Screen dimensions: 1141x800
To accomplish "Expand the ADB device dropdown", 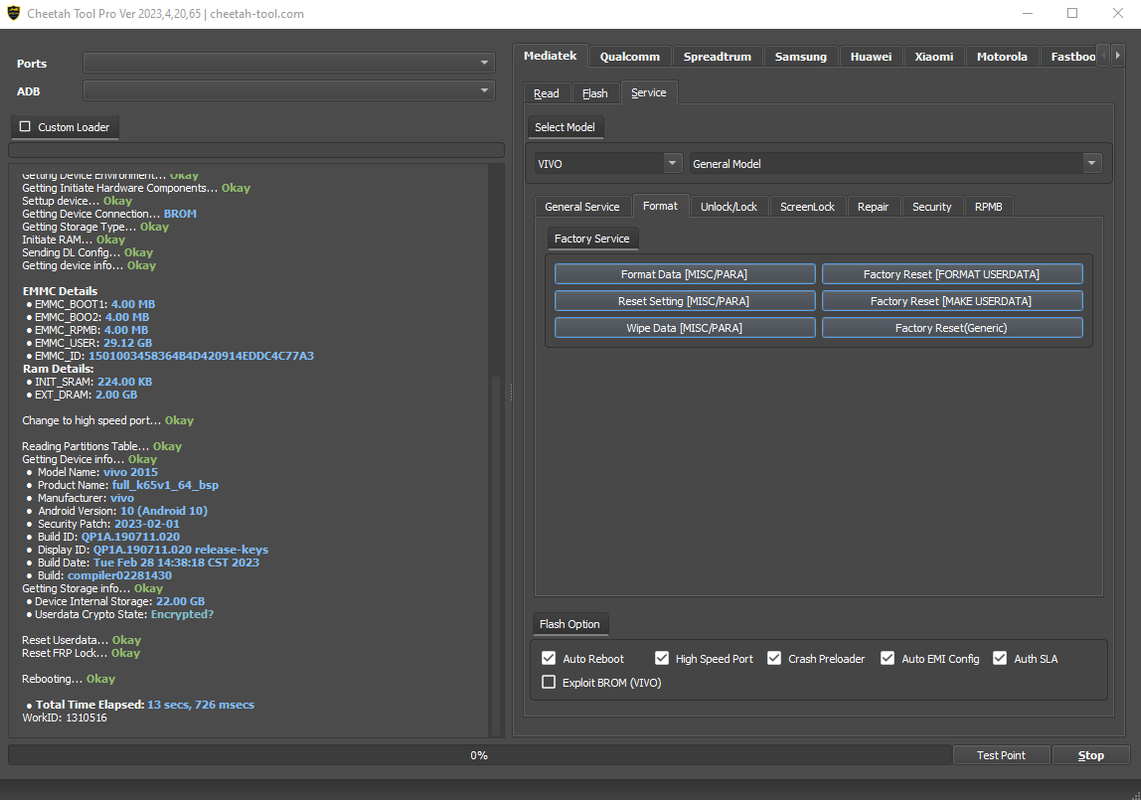I will [289, 90].
